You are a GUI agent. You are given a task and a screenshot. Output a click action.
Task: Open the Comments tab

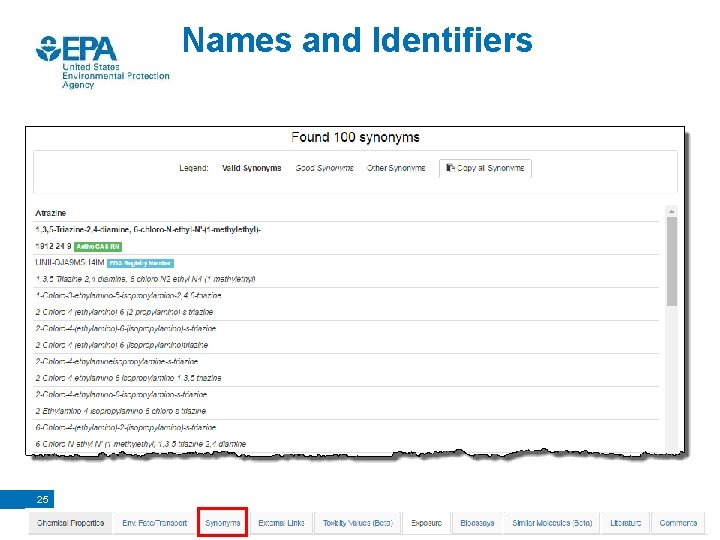tap(678, 523)
